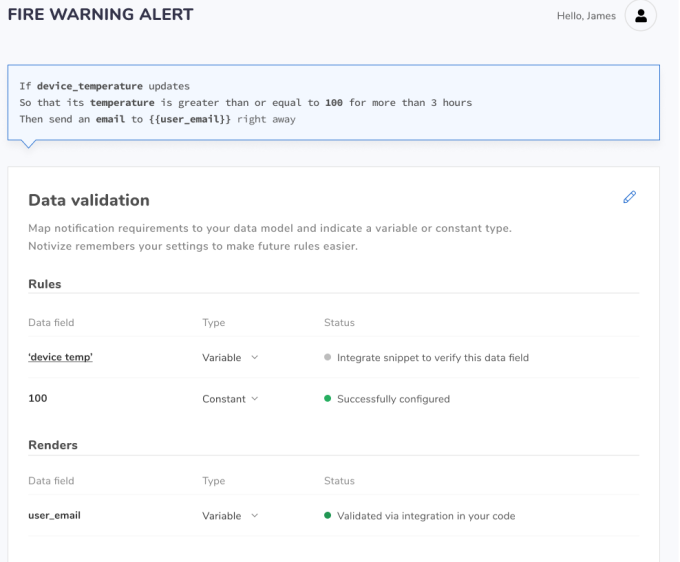Click the Data validation heading
This screenshot has height=562, width=680.
(89, 201)
